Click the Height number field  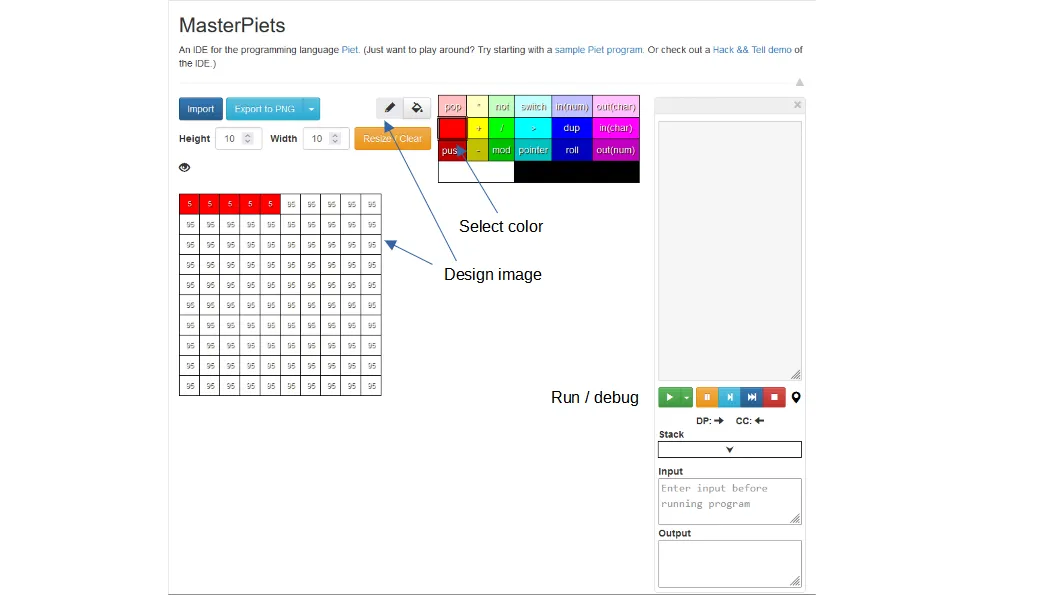coord(238,138)
